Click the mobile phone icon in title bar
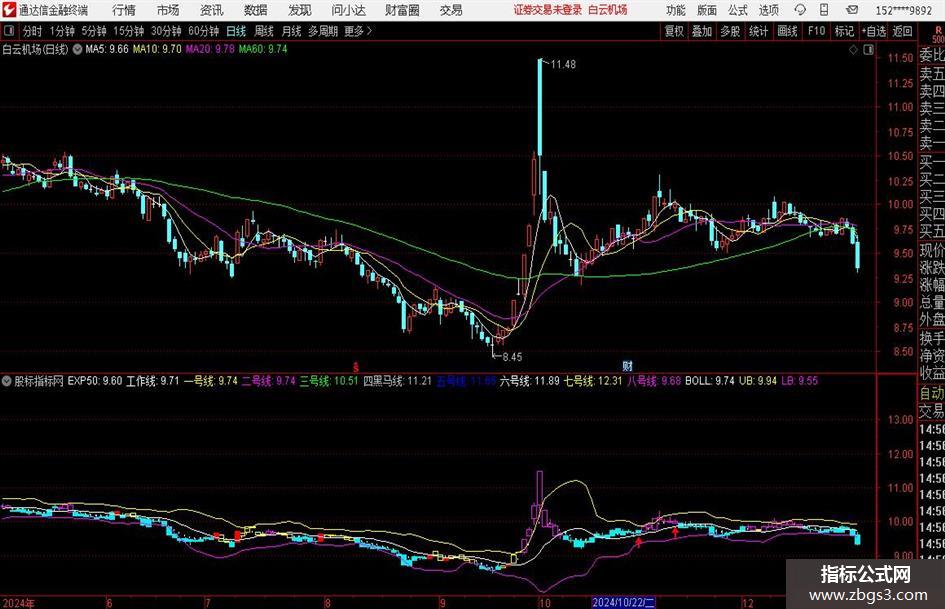 point(824,10)
